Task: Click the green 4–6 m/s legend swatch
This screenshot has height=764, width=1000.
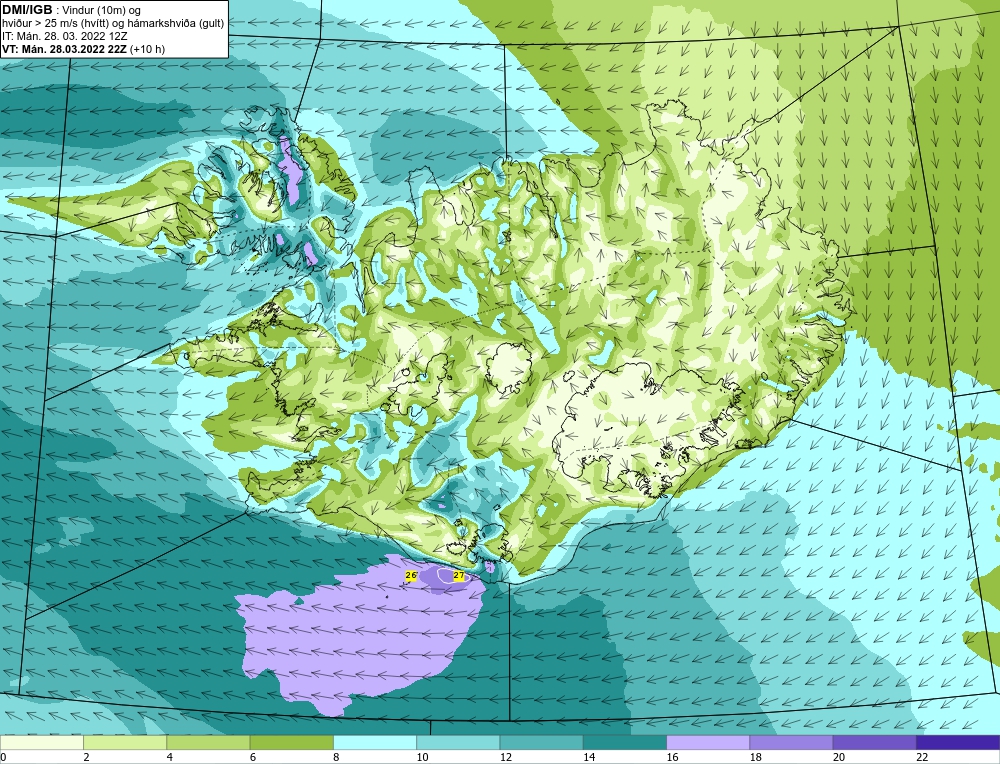Action: (209, 742)
